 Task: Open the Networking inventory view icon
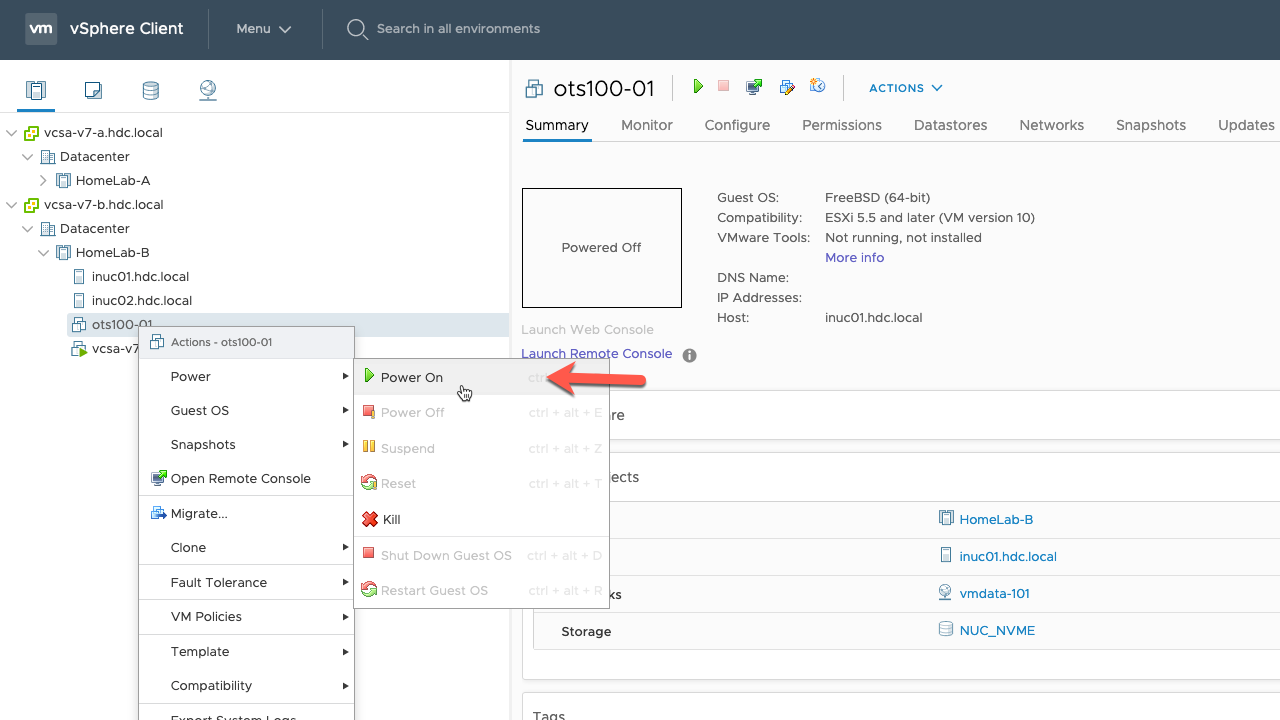pyautogui.click(x=208, y=91)
